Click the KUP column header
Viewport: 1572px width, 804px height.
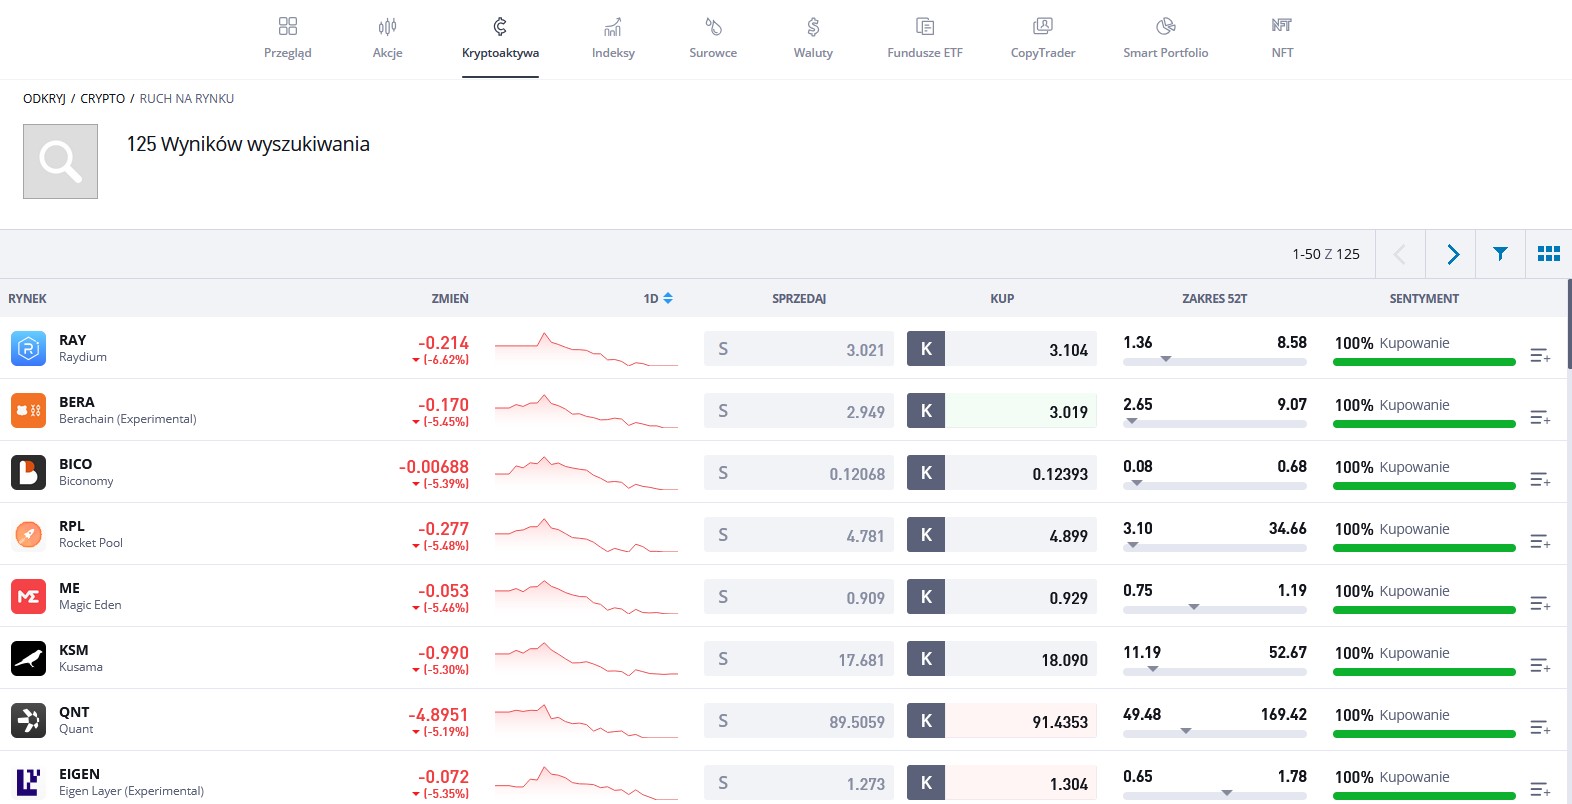coord(1002,298)
